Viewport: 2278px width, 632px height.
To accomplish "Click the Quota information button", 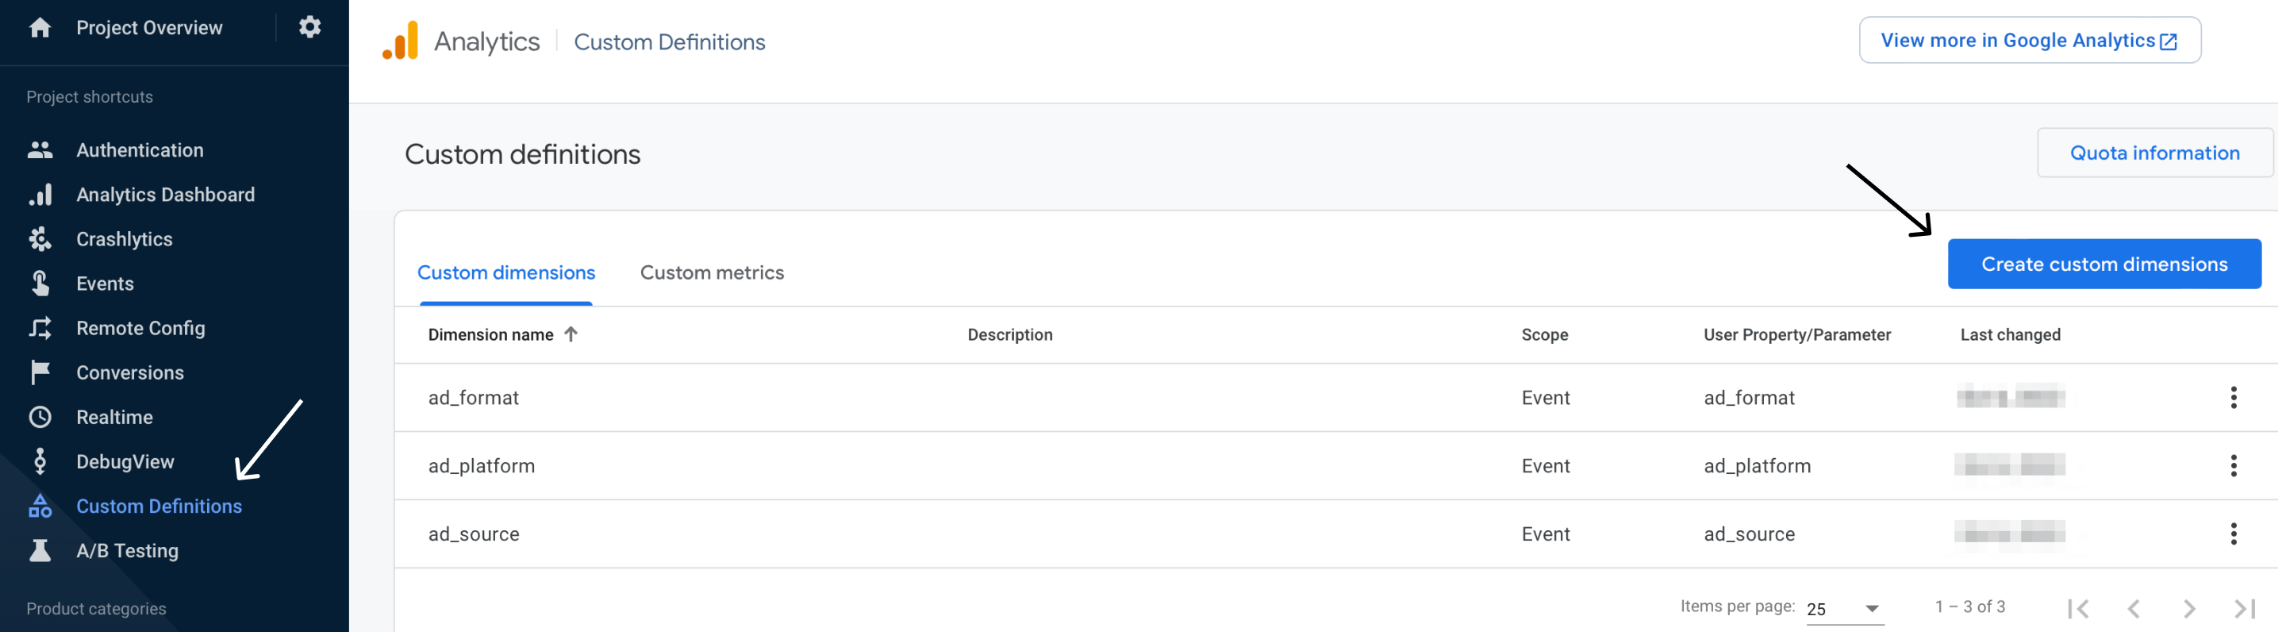I will (2154, 153).
